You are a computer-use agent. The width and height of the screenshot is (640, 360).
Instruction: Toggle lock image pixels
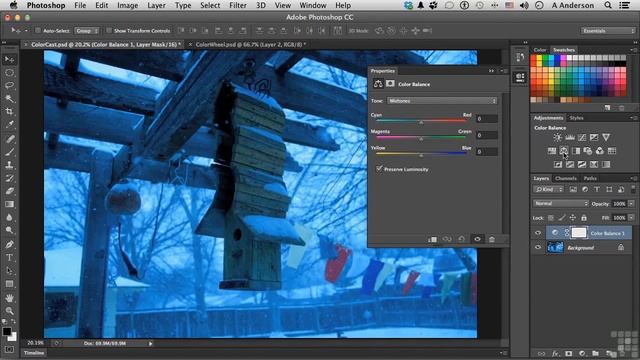pyautogui.click(x=562, y=218)
